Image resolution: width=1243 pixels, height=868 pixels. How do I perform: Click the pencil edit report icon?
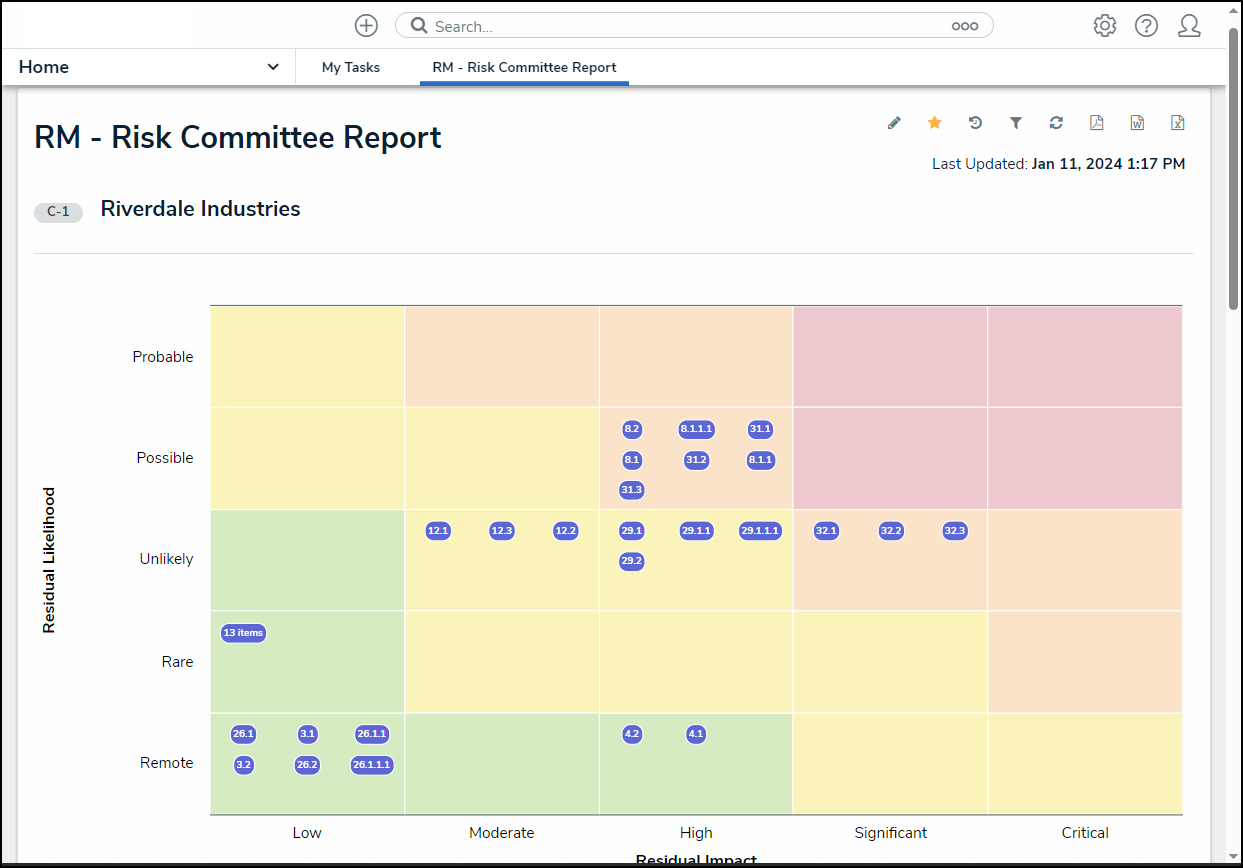(894, 123)
